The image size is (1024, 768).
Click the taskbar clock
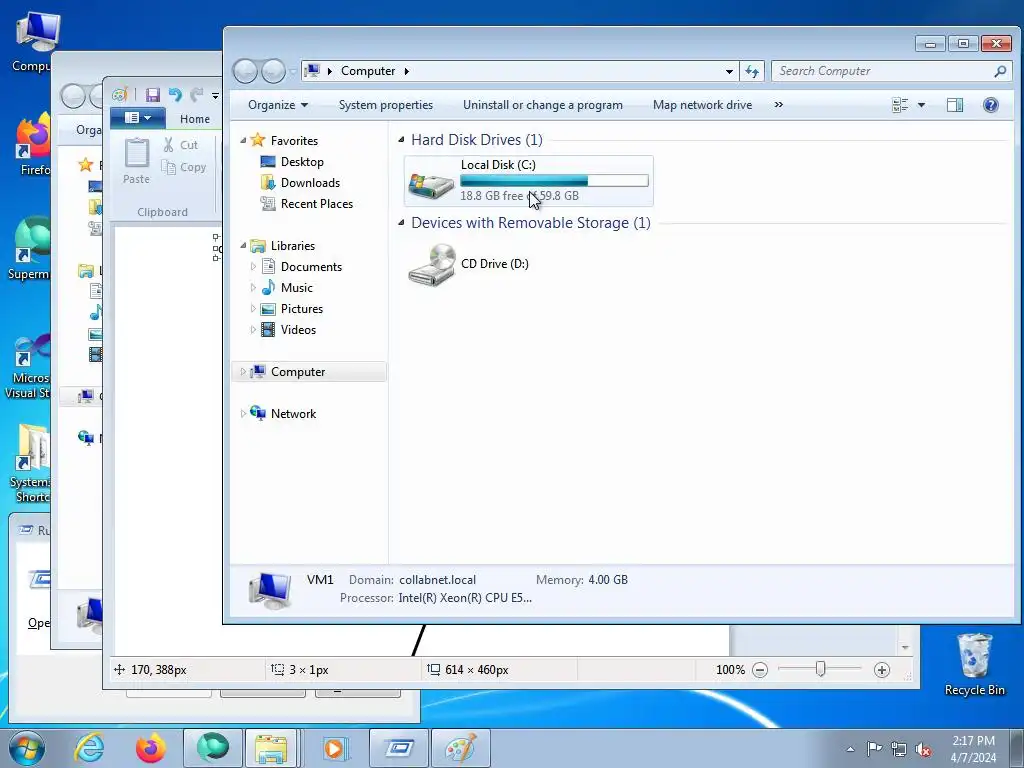coord(973,749)
